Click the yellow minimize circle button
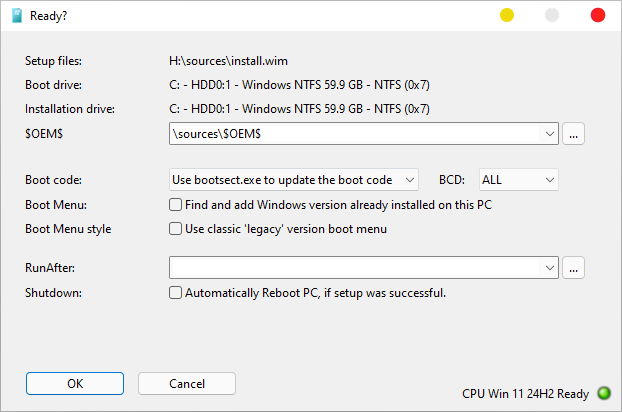This screenshot has height=412, width=622. (x=507, y=15)
